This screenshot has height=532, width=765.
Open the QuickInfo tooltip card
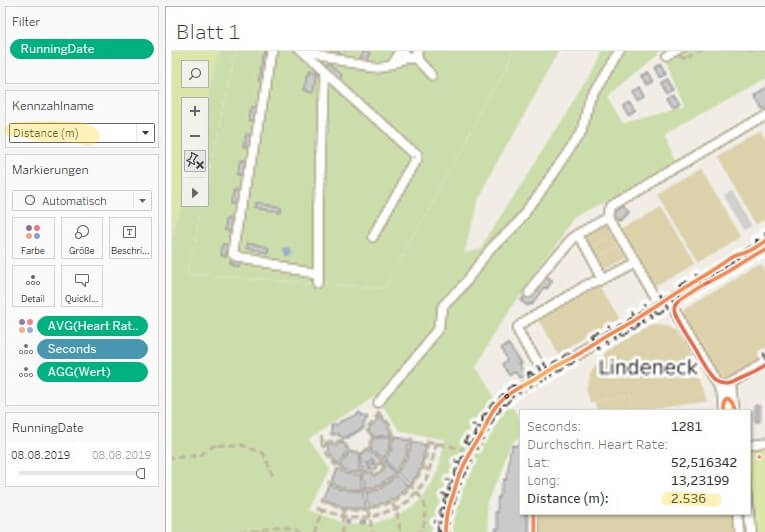click(82, 286)
